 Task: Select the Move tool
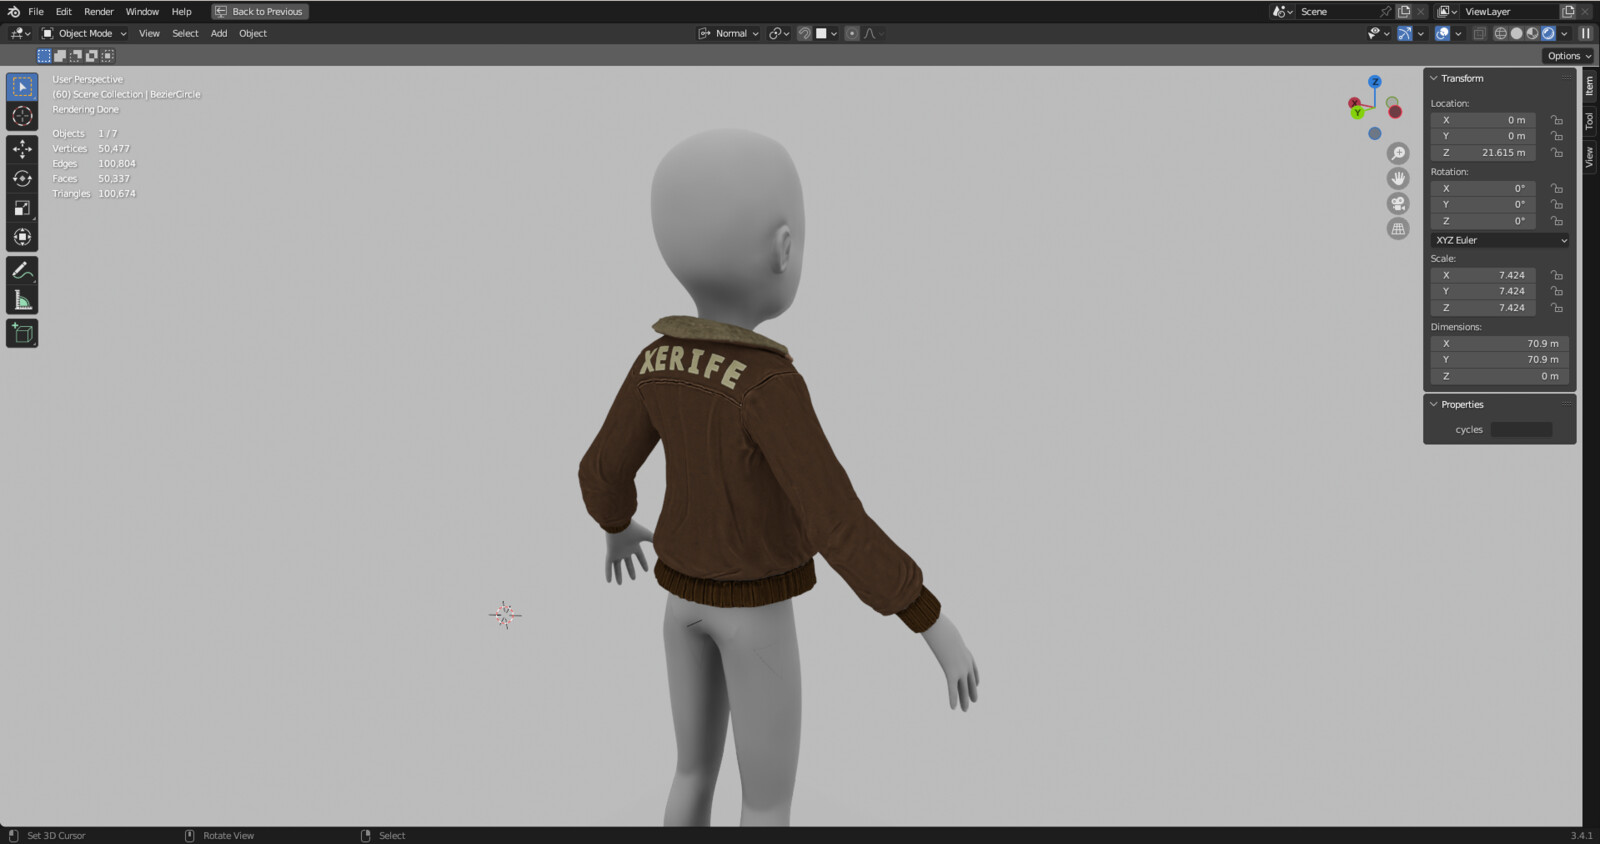22,149
